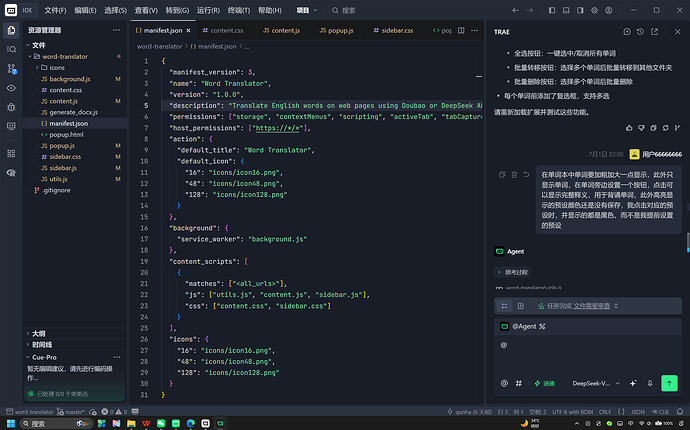Open the 终端(T) menu
The height and width of the screenshot is (430, 690).
(x=239, y=10)
